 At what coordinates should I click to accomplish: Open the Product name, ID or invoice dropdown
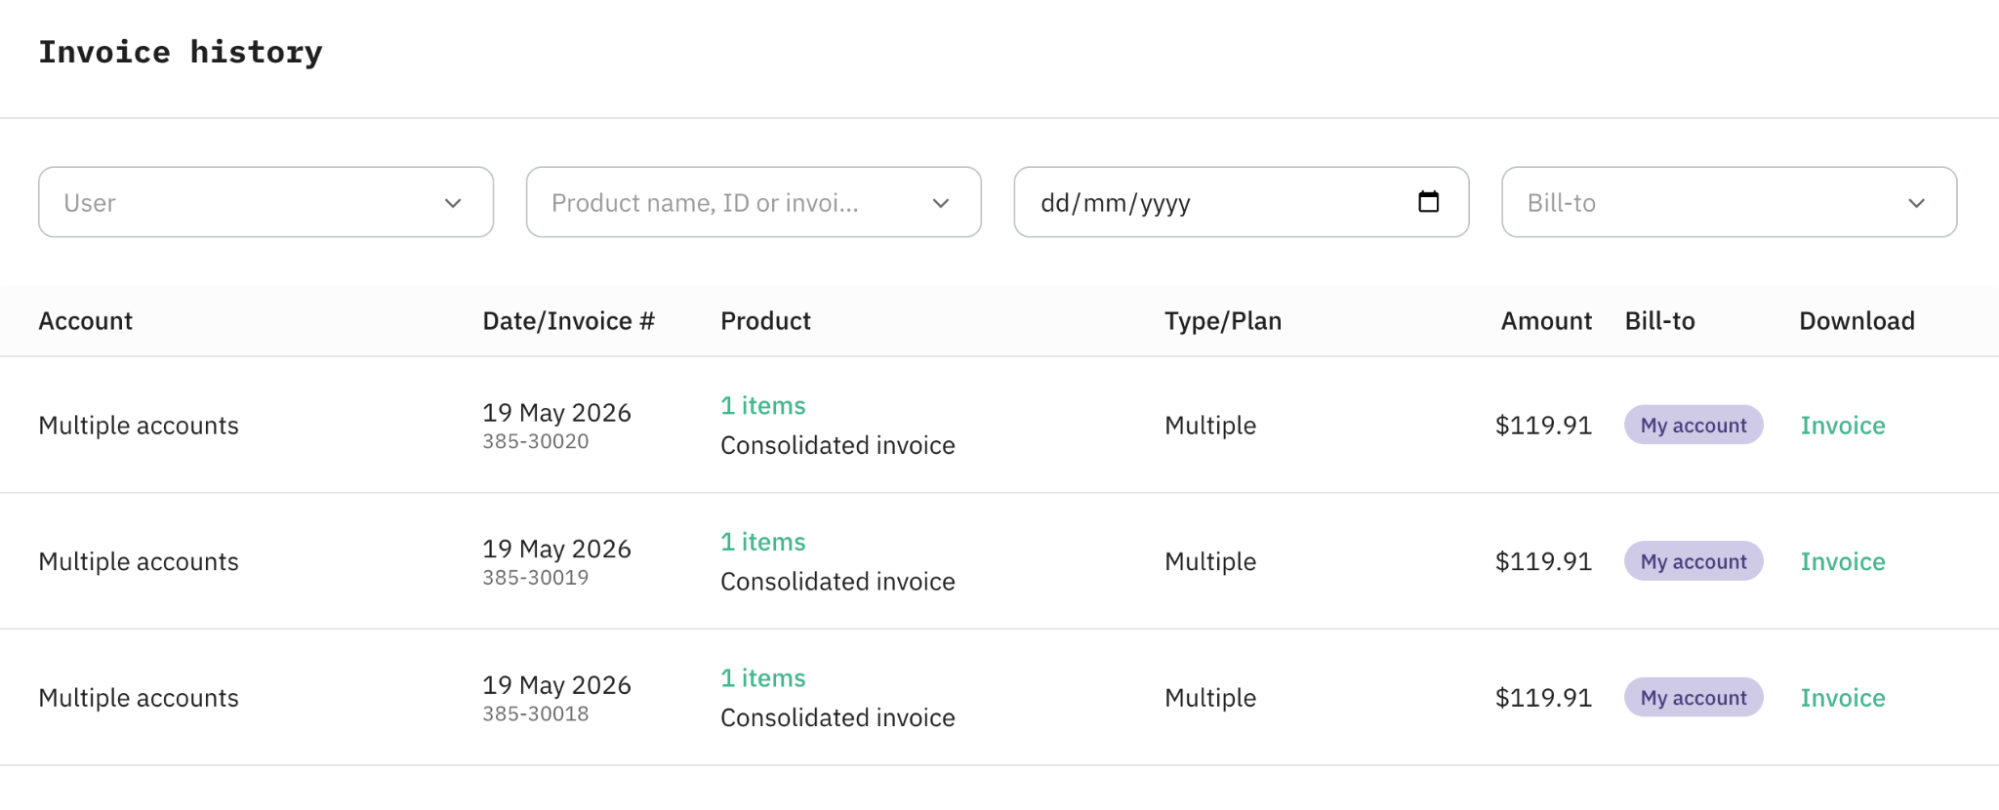click(x=753, y=202)
